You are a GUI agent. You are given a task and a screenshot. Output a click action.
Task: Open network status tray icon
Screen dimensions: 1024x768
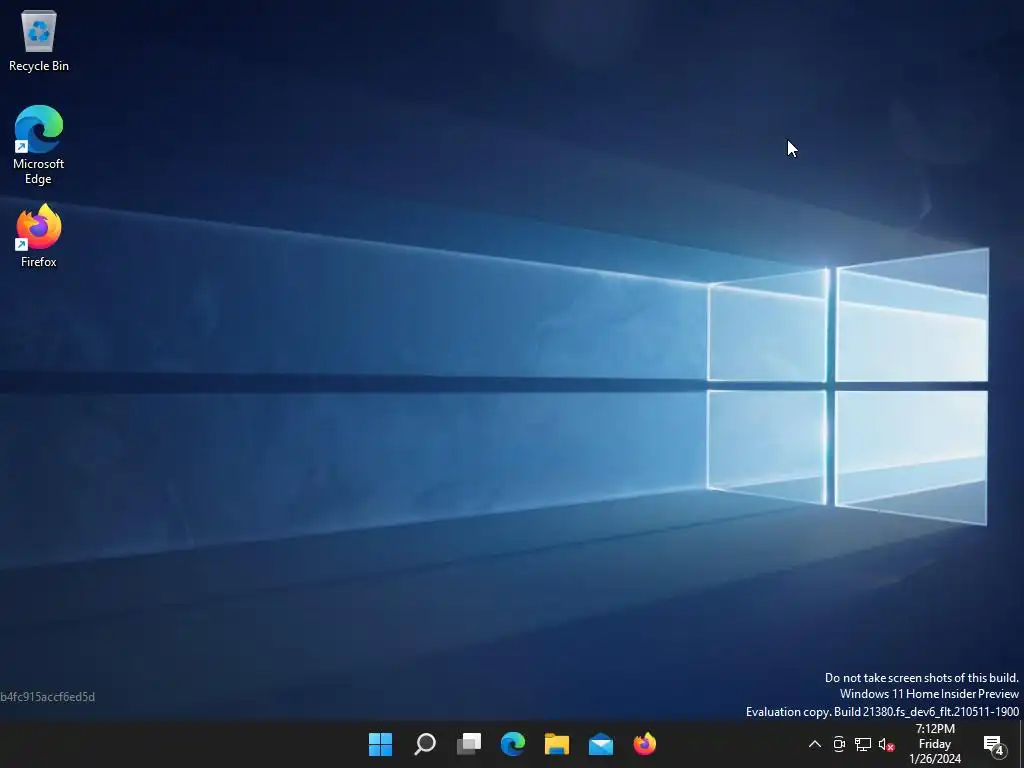[863, 744]
